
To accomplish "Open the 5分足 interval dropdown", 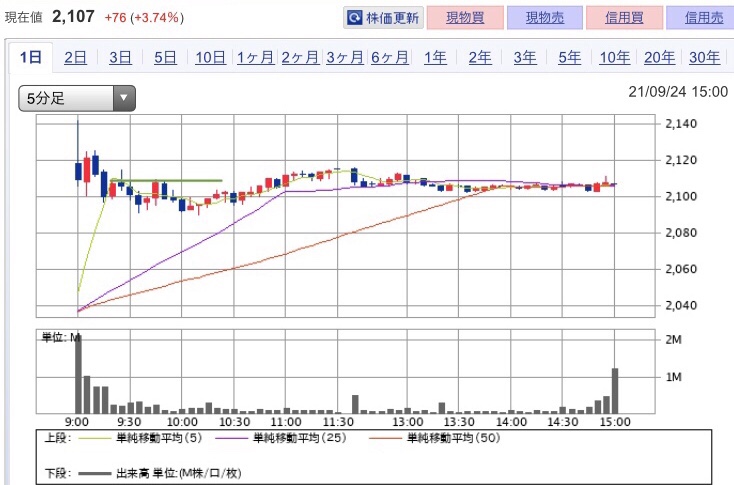I will point(77,98).
